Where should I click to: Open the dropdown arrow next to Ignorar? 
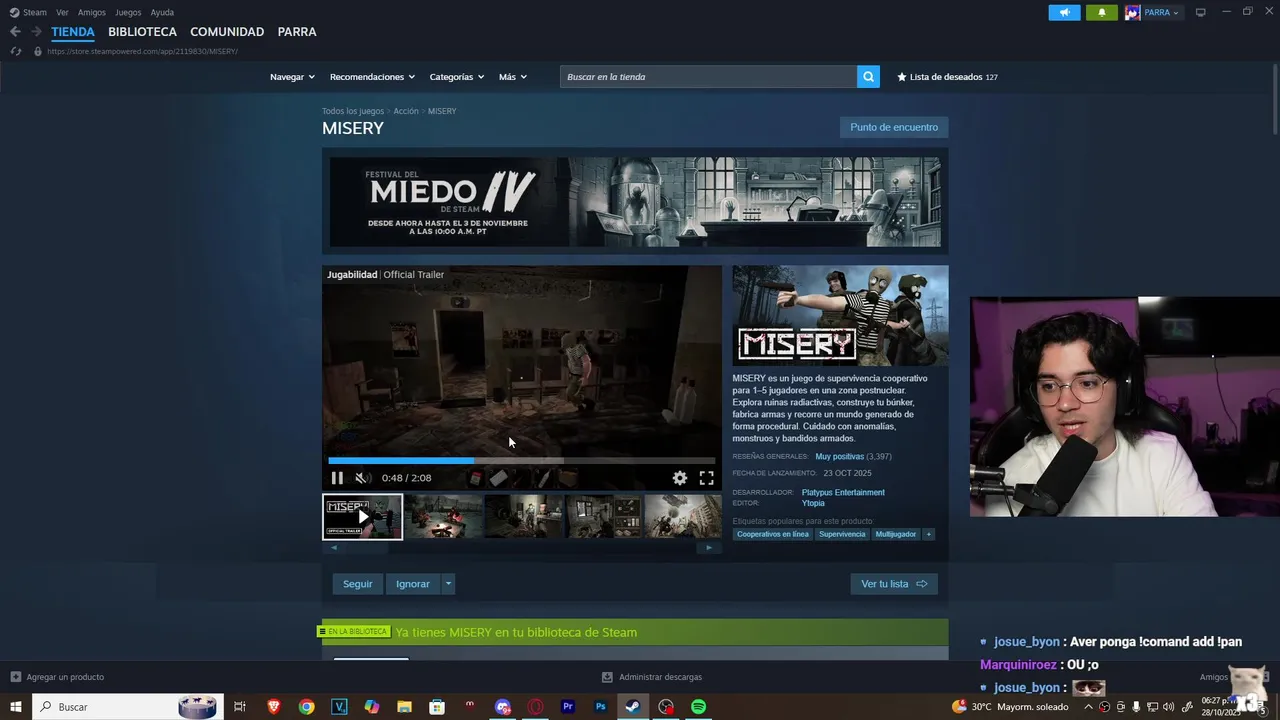tap(448, 584)
